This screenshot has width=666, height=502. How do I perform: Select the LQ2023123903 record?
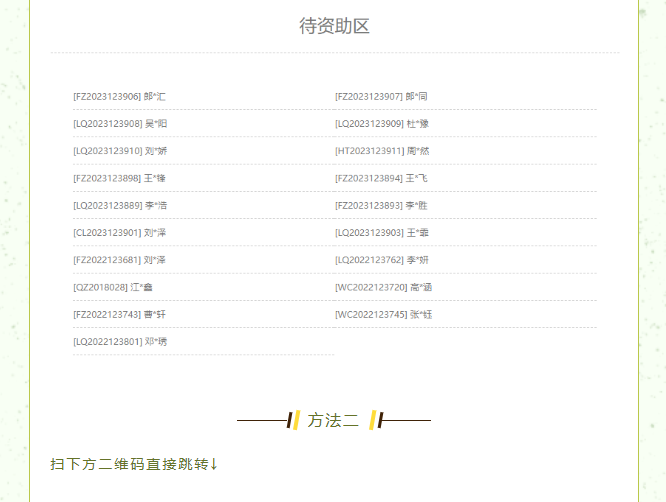point(382,232)
